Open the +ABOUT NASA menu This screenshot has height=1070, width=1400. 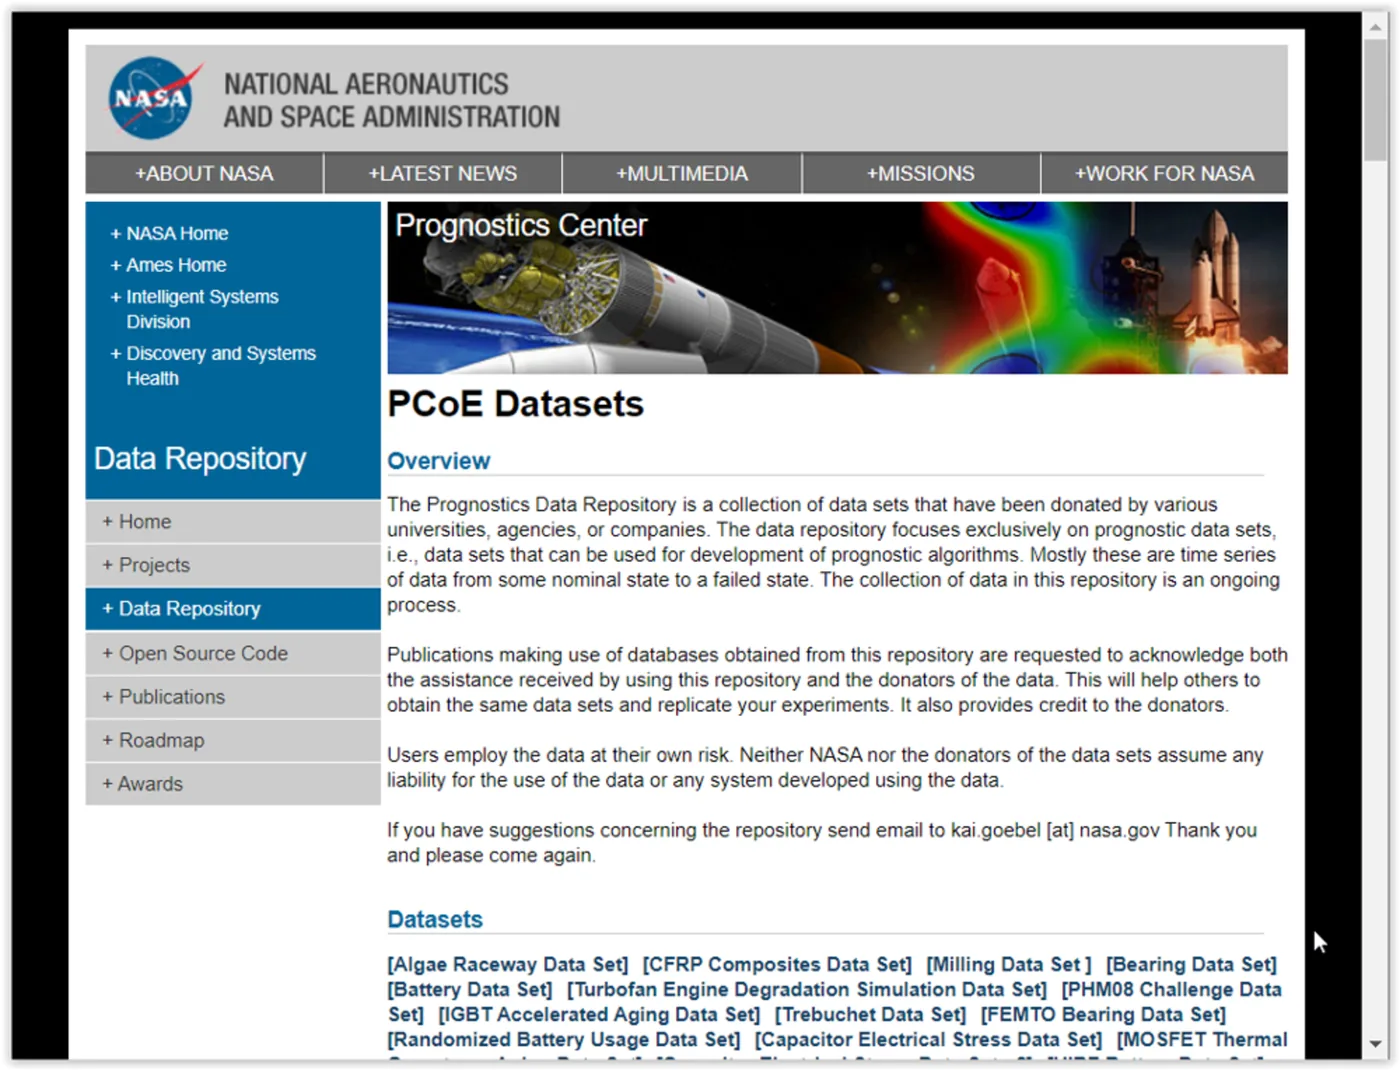(x=204, y=173)
